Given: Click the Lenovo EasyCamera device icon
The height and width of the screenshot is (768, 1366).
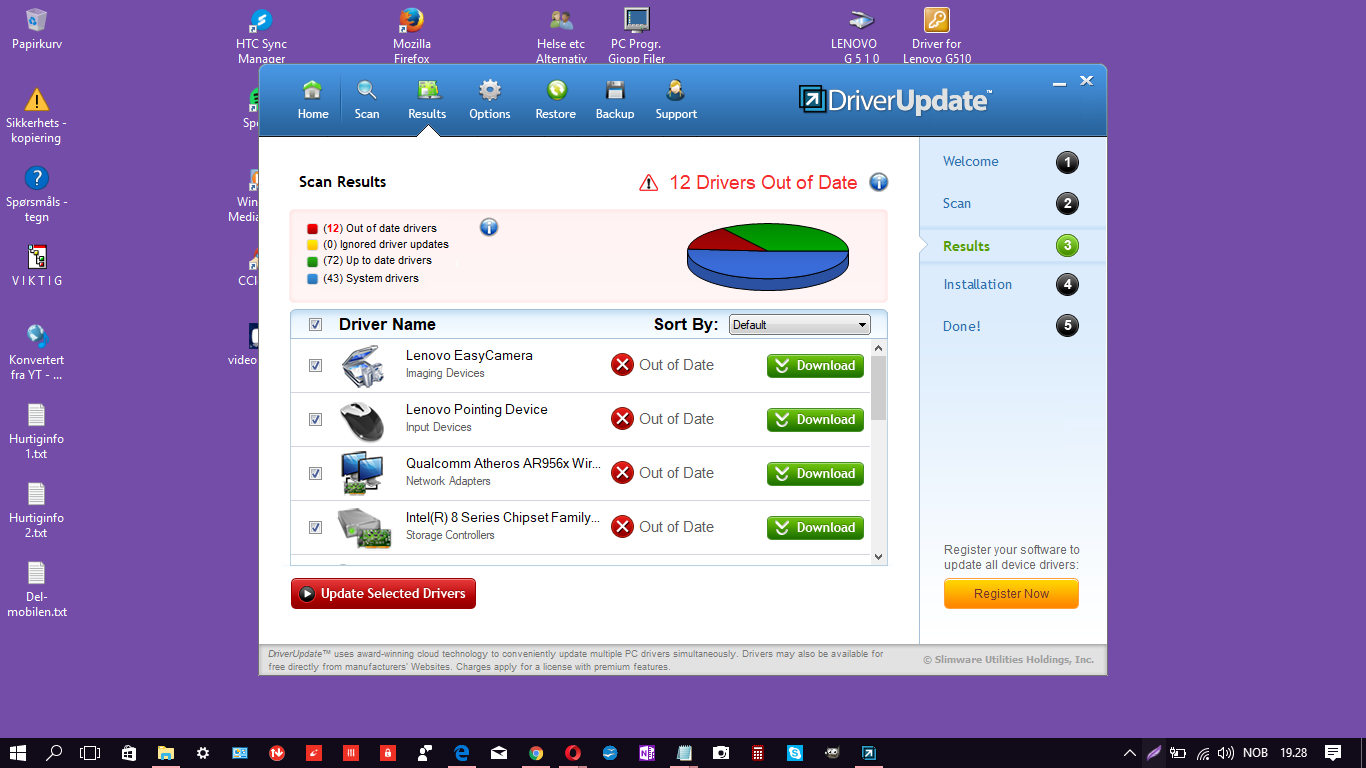Looking at the screenshot, I should pyautogui.click(x=361, y=366).
